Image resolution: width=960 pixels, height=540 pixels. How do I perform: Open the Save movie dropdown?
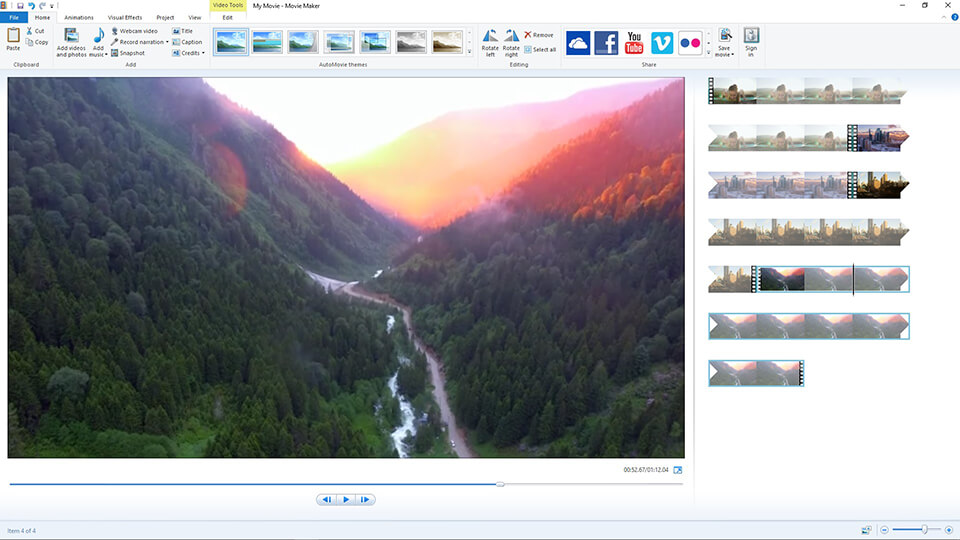tap(725, 54)
